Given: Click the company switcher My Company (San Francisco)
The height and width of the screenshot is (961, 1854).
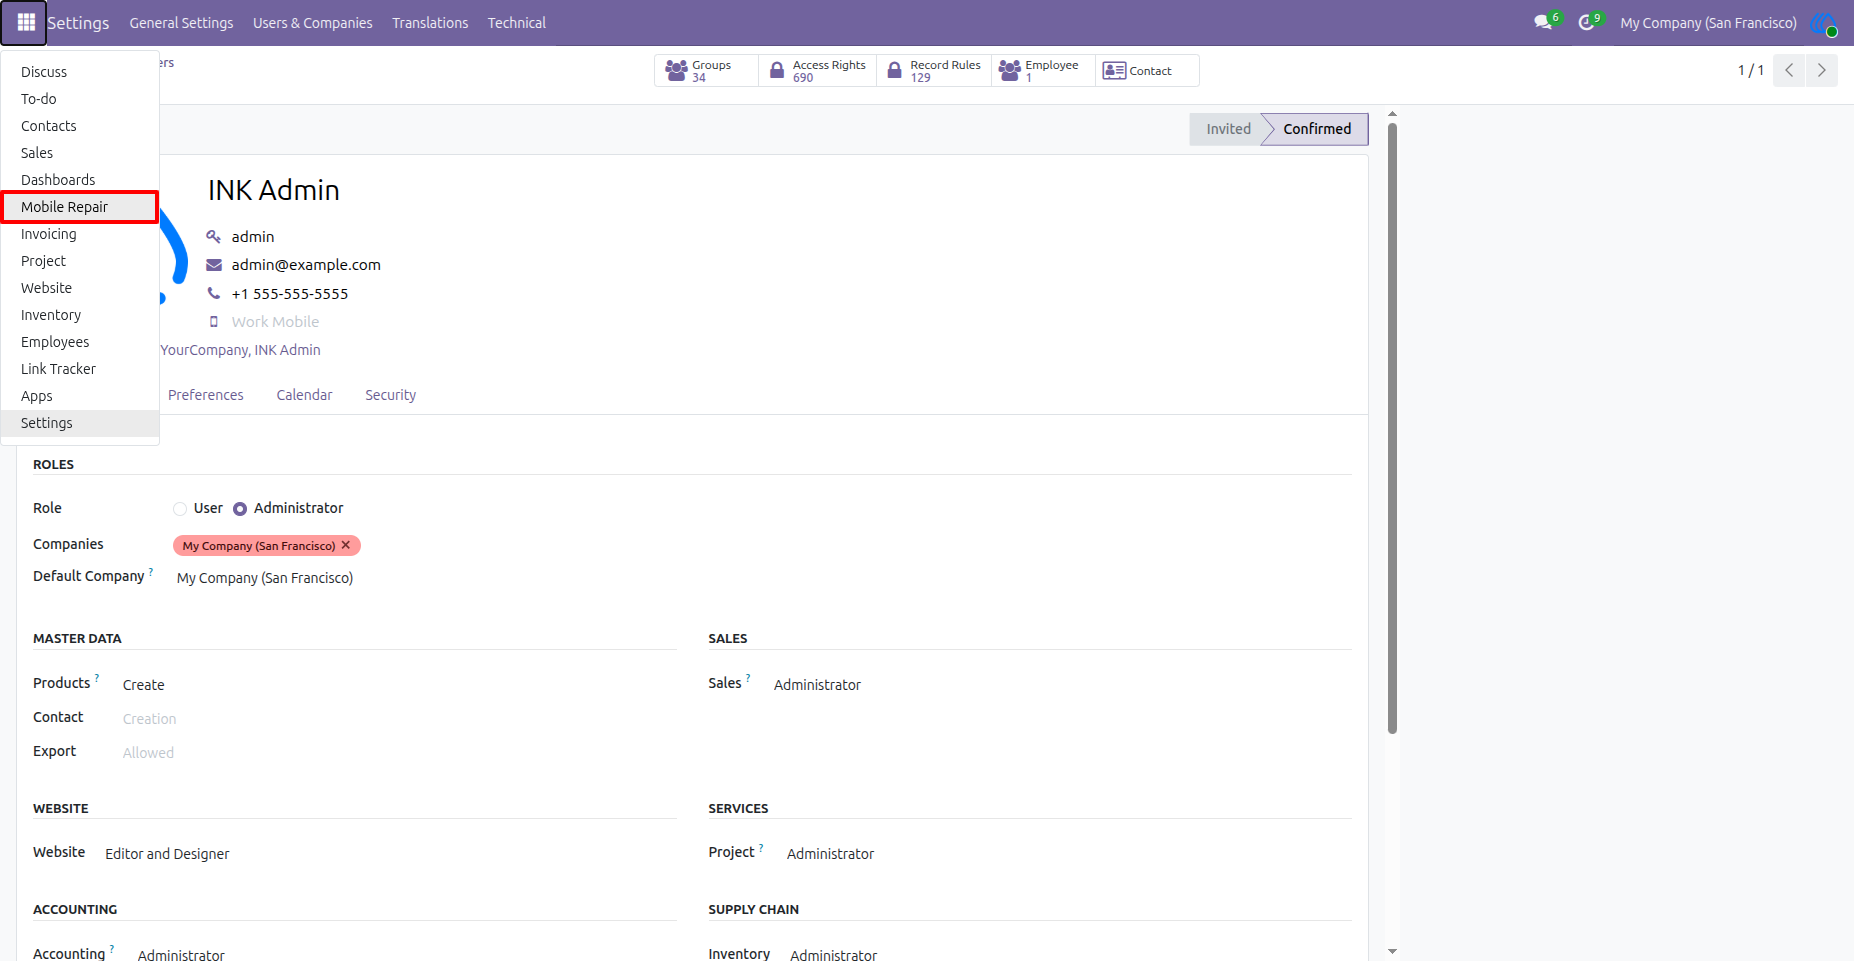Looking at the screenshot, I should point(1708,23).
